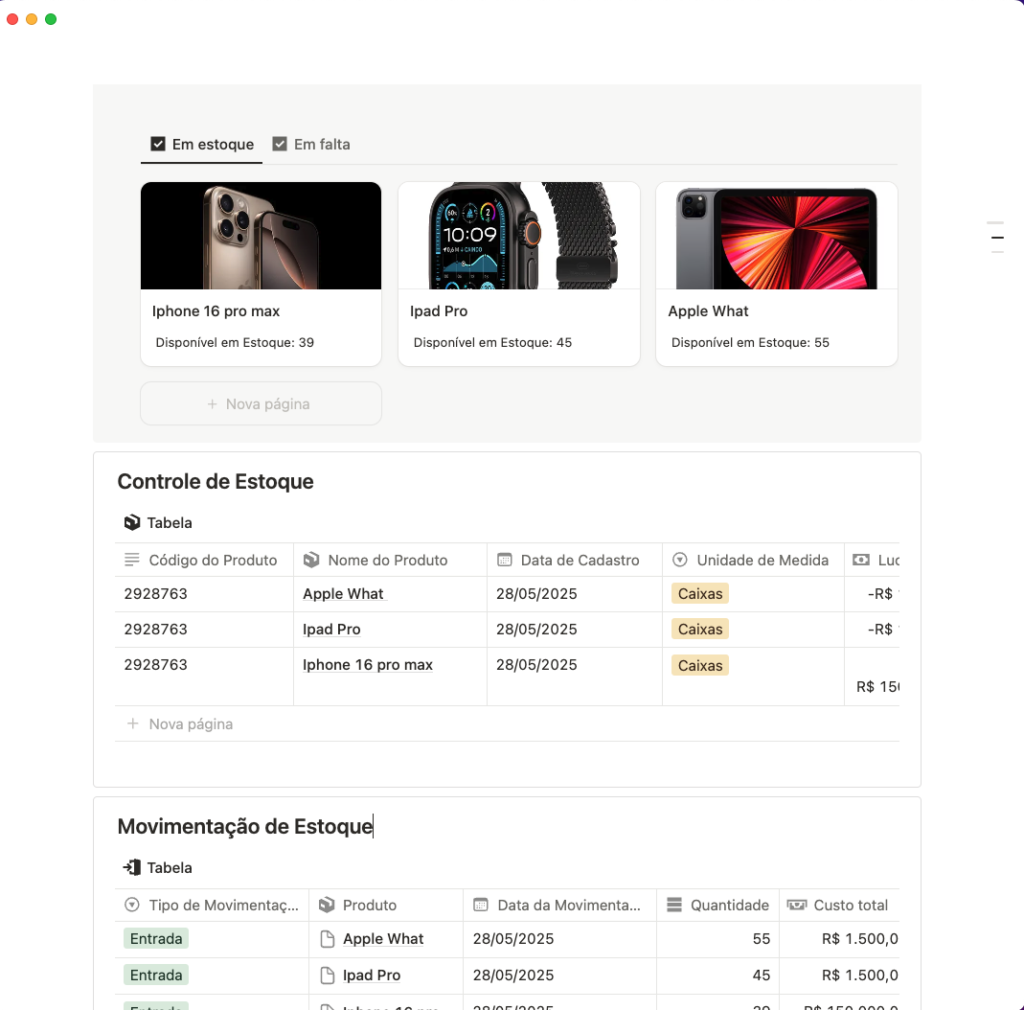Screen dimensions: 1024x1010
Task: Switch to the Em estoque tab
Action: tap(202, 144)
